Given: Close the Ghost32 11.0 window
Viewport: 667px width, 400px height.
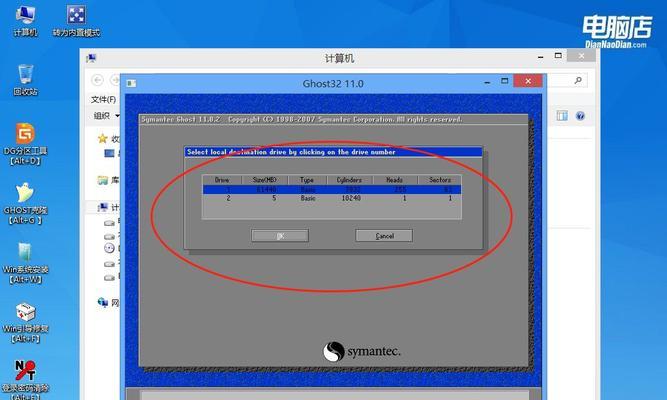Looking at the screenshot, I should tap(528, 81).
